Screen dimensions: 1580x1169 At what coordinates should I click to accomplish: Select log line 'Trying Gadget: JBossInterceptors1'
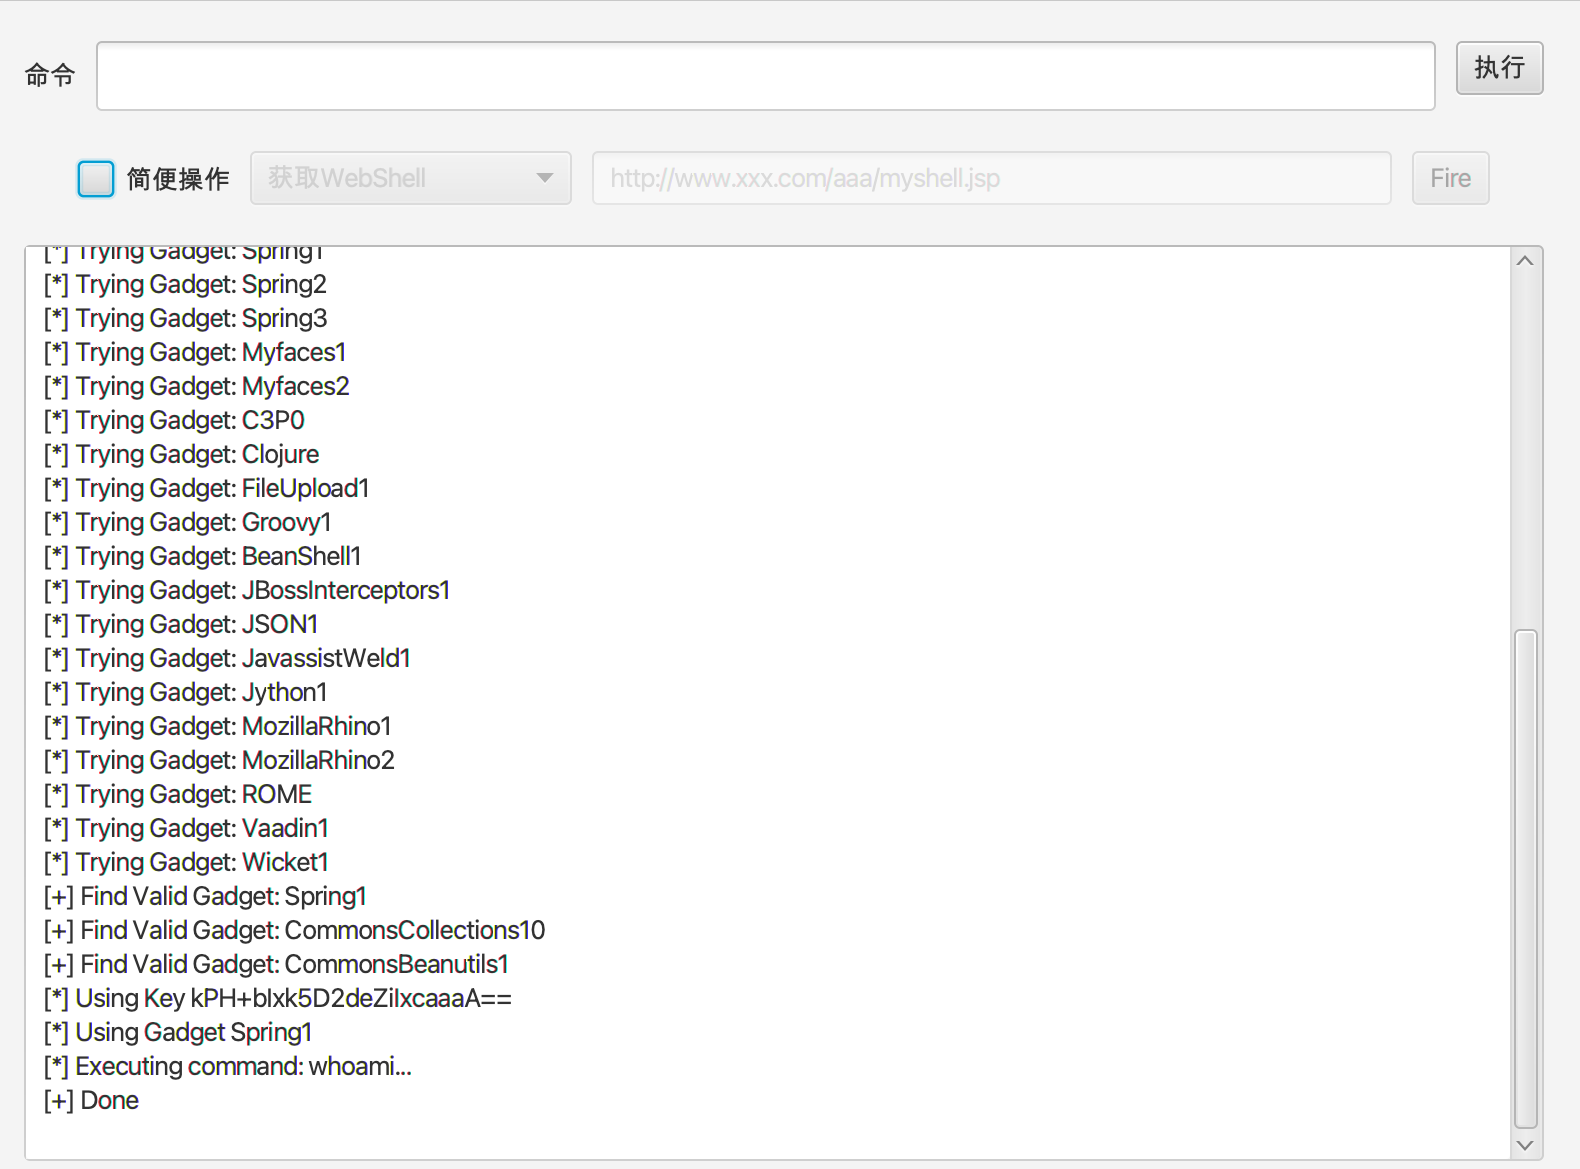click(247, 590)
